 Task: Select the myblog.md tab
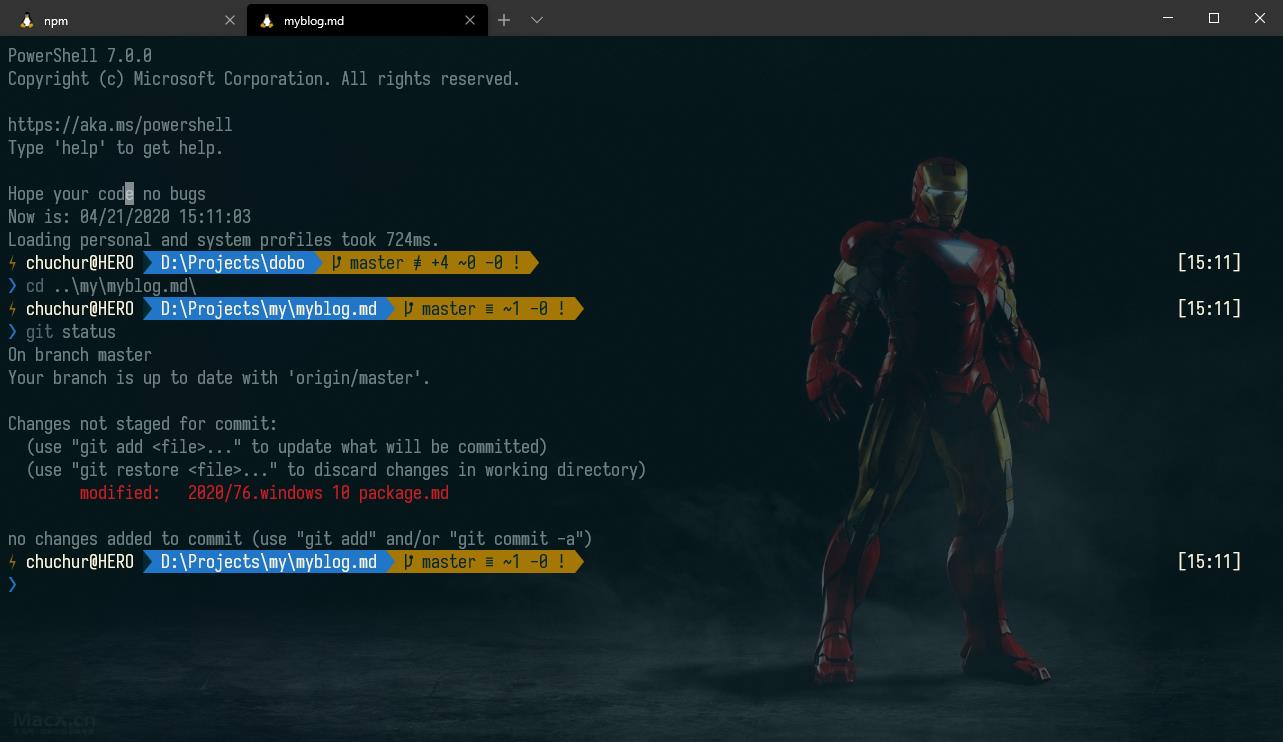365,20
